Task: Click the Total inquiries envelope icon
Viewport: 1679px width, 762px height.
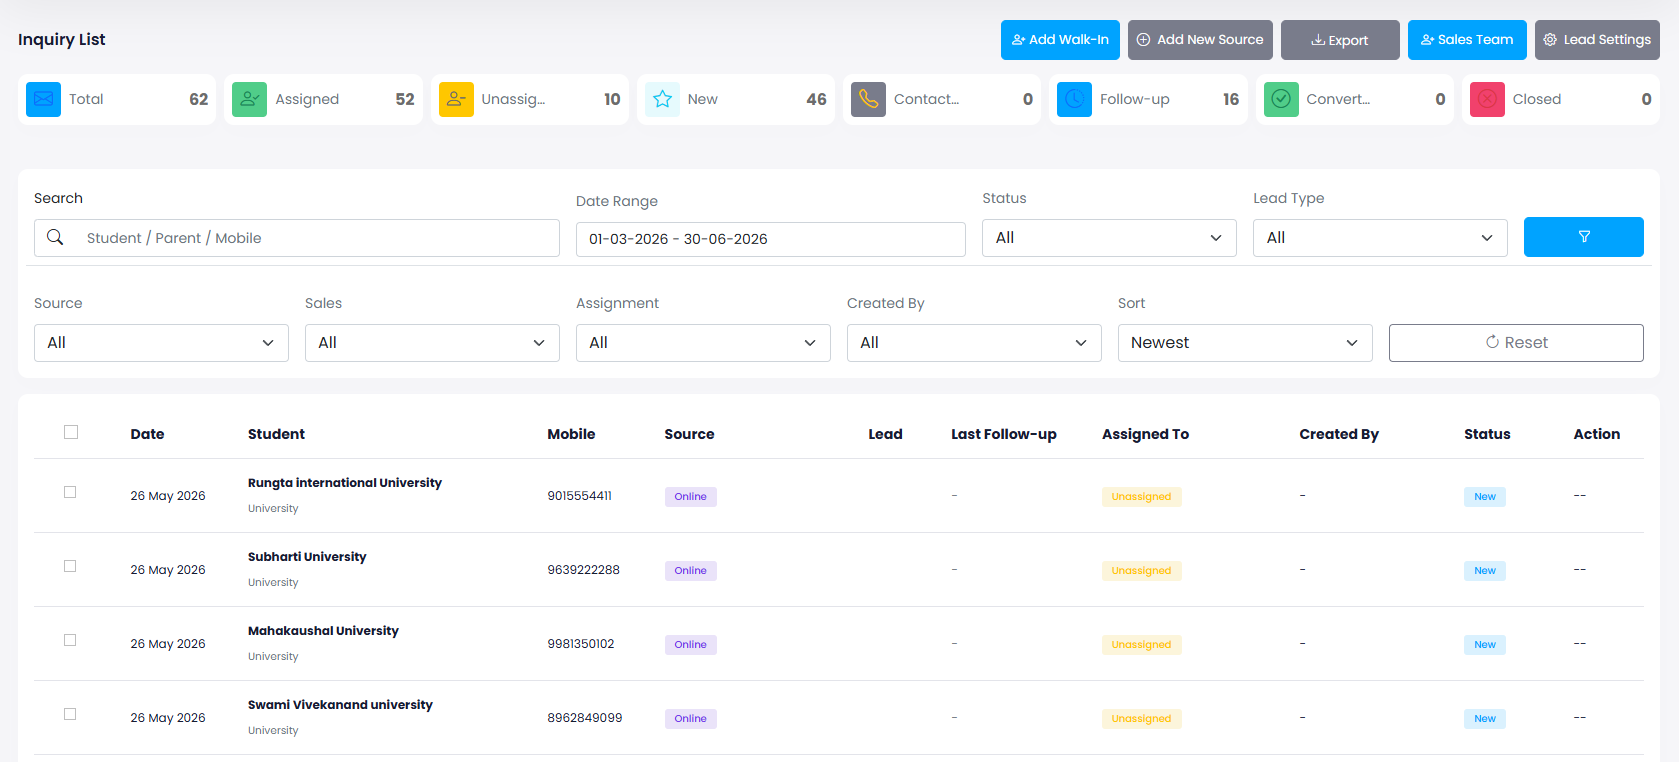Action: pos(43,99)
